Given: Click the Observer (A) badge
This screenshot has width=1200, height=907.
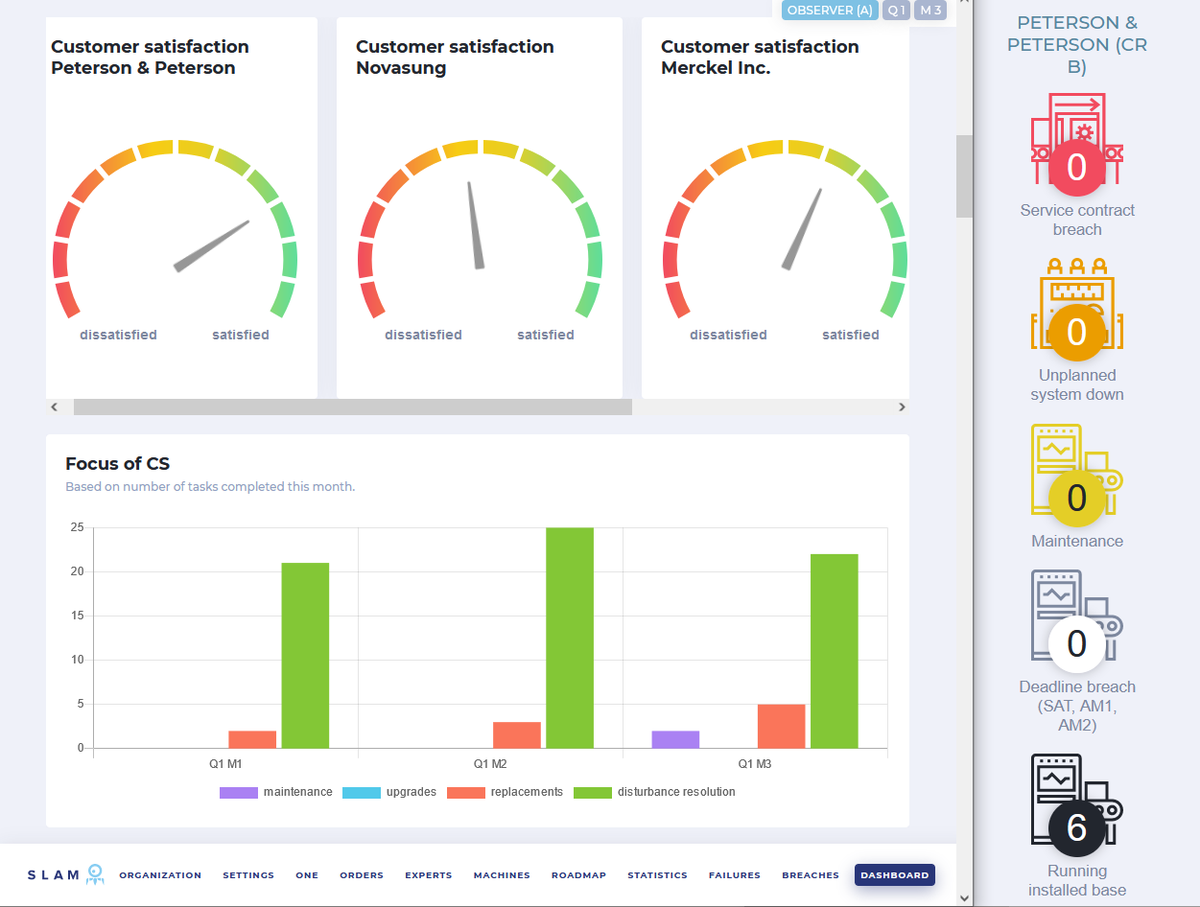Looking at the screenshot, I should click(830, 10).
